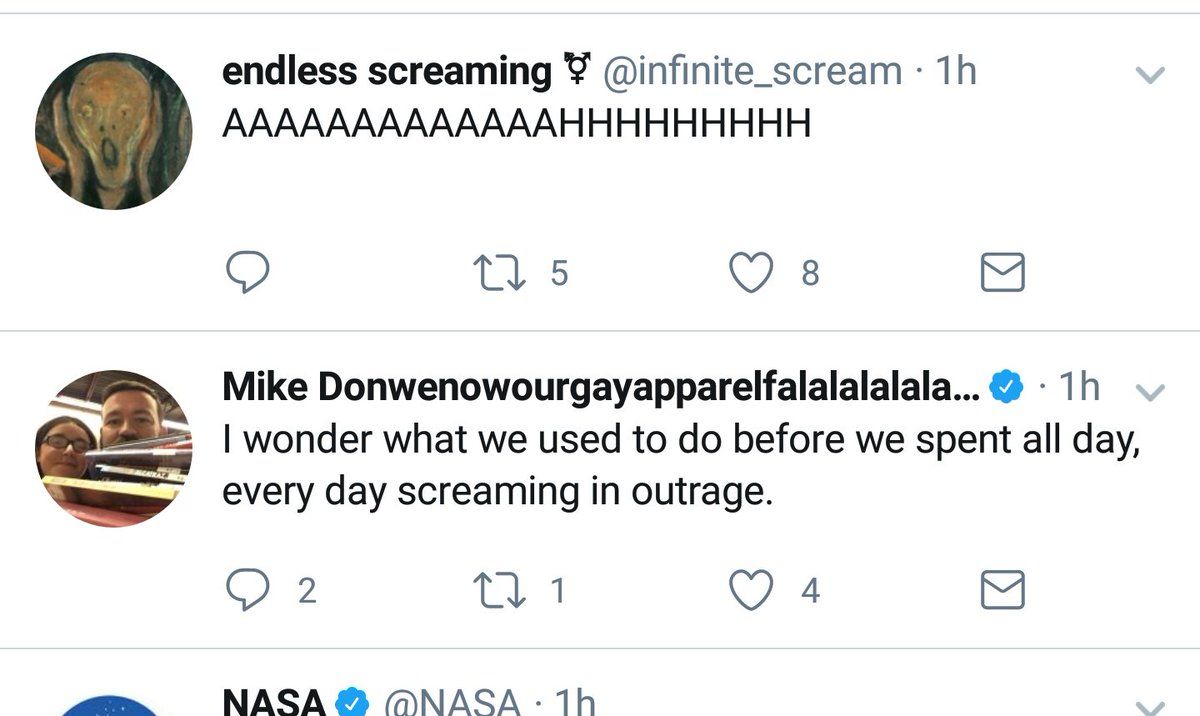The width and height of the screenshot is (1200, 716).
Task: Like Mike's outrage tweet
Action: (x=753, y=590)
